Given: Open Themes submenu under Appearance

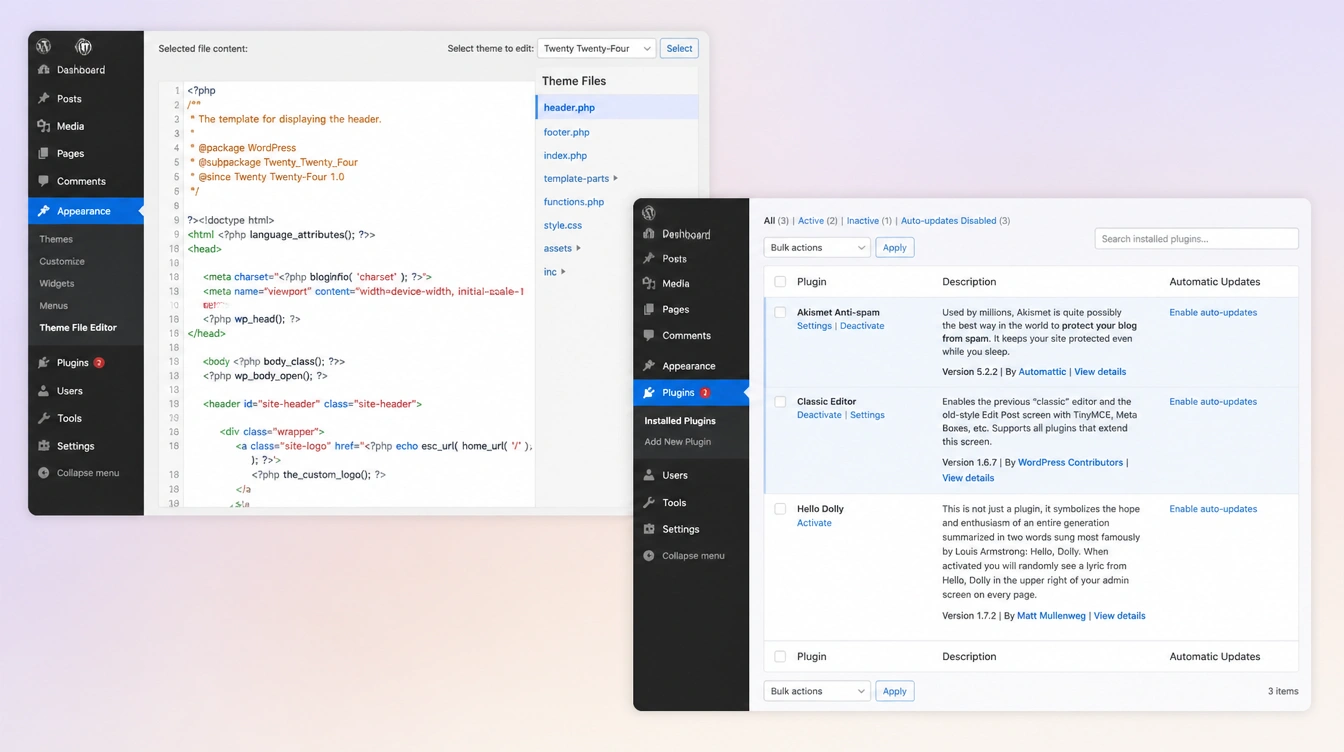Looking at the screenshot, I should [56, 239].
